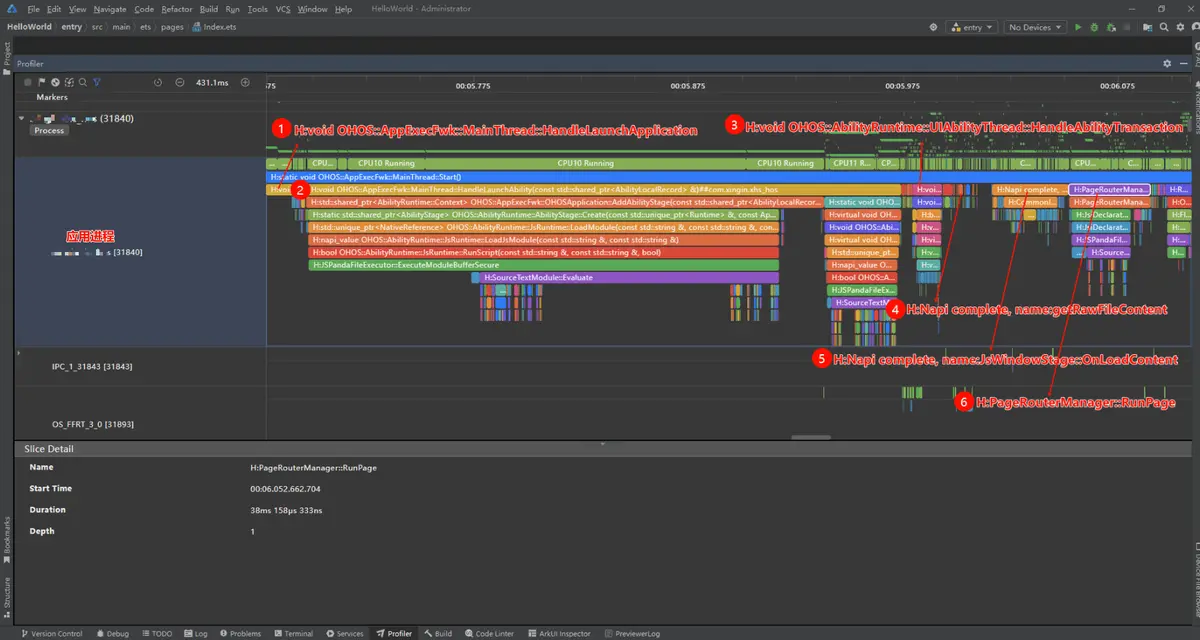
Task: Click the blue filter funnel icon
Action: pos(97,82)
